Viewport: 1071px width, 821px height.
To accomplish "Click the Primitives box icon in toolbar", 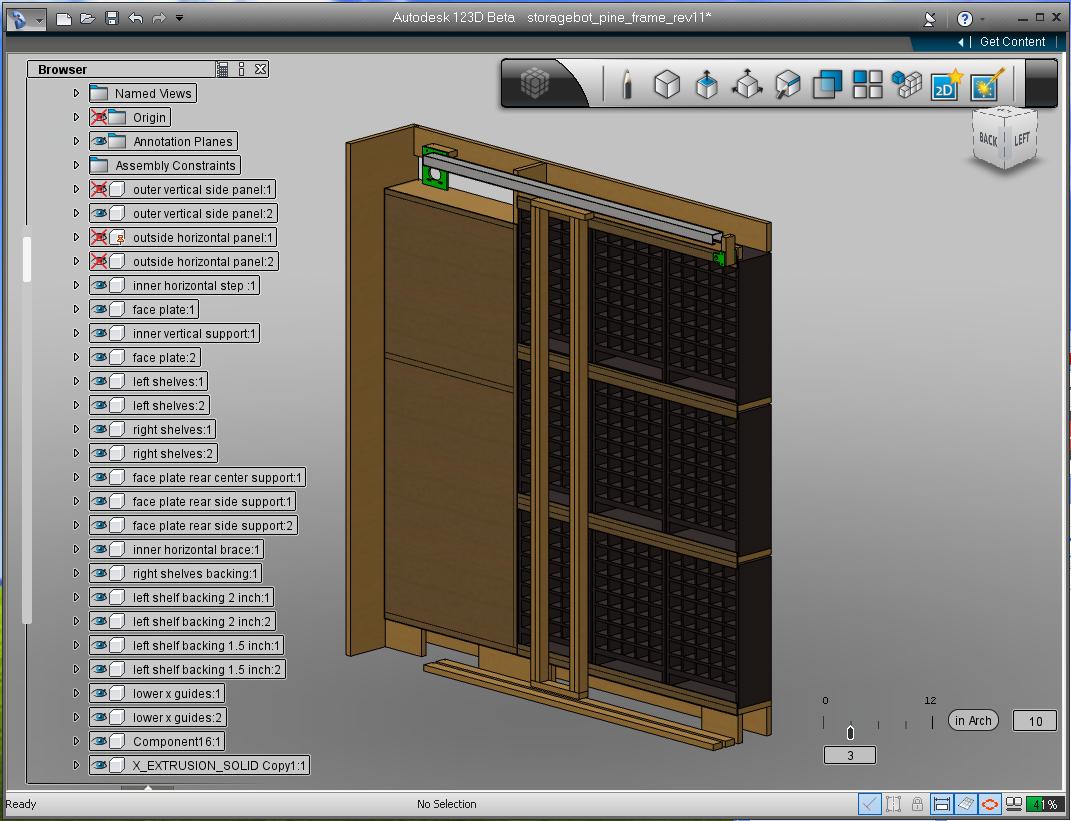I will pos(667,84).
